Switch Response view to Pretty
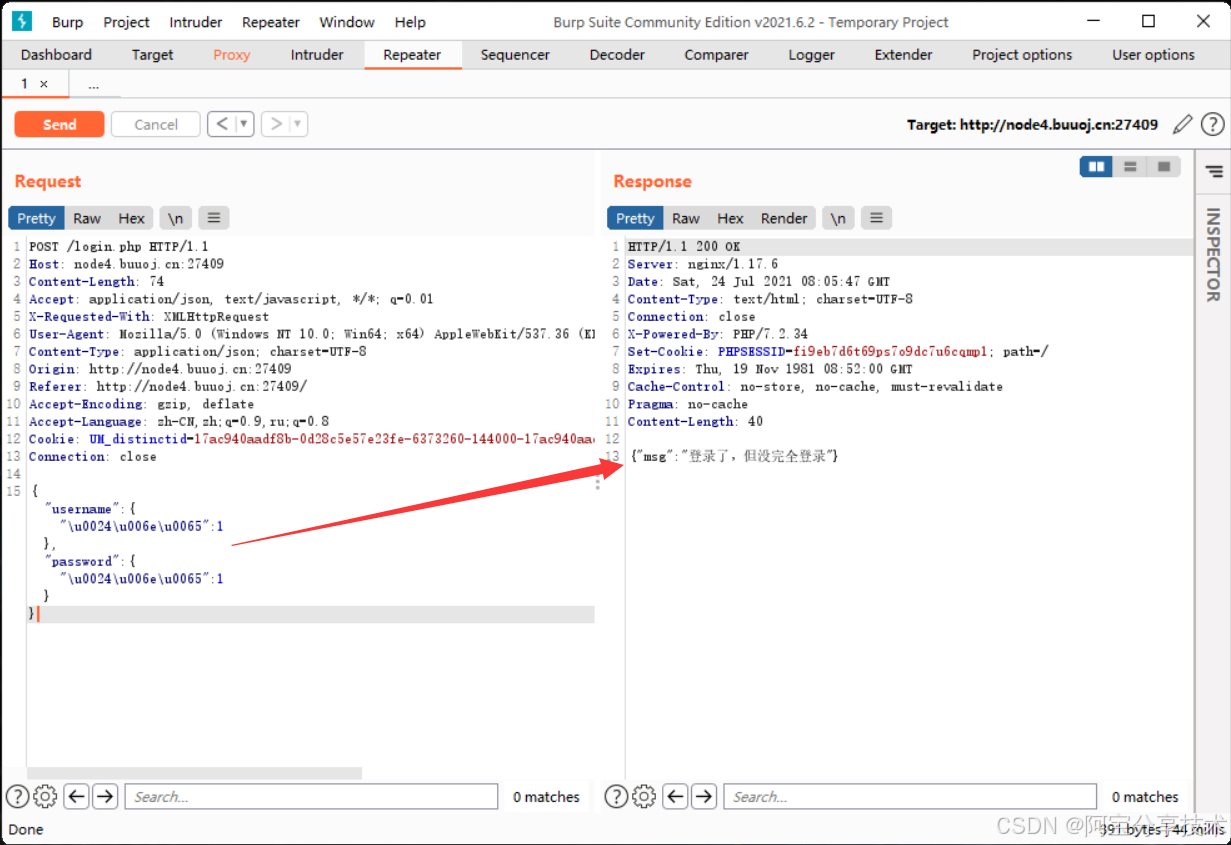 point(635,218)
